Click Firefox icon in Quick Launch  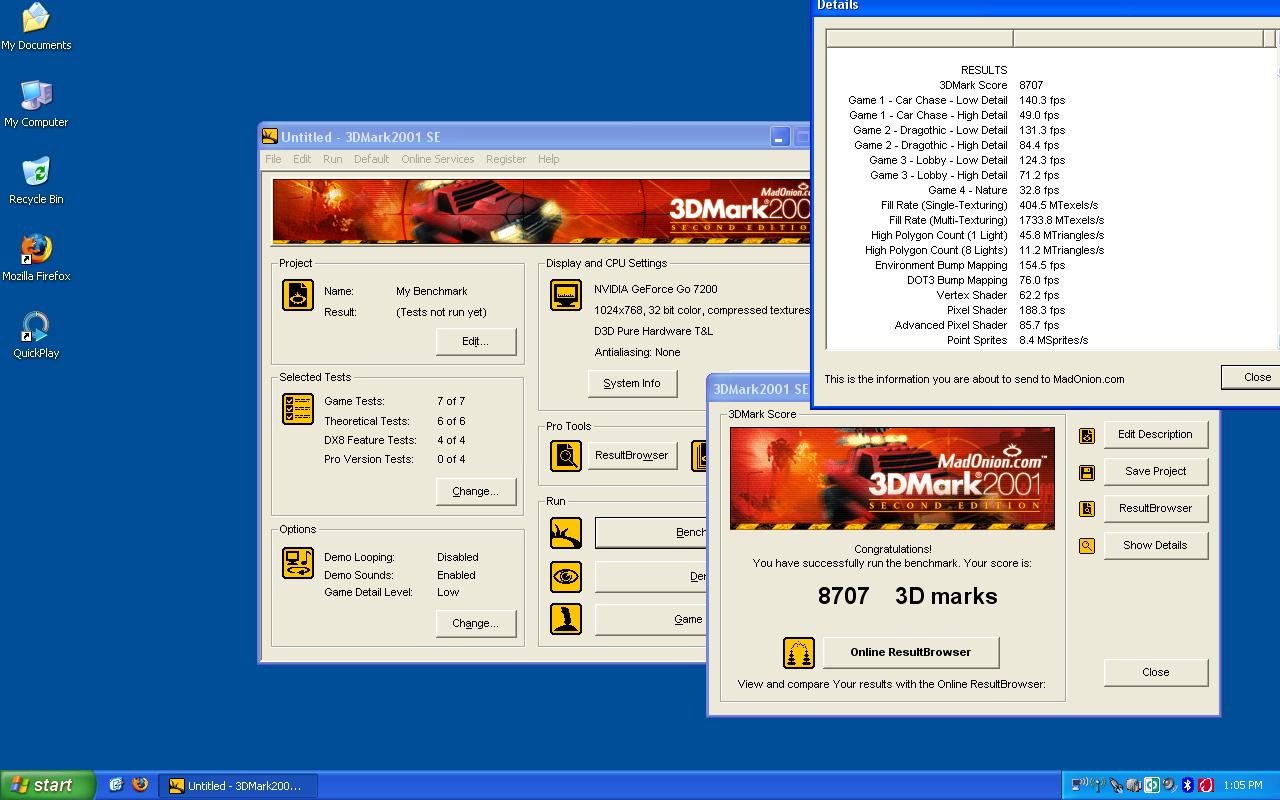pos(140,785)
